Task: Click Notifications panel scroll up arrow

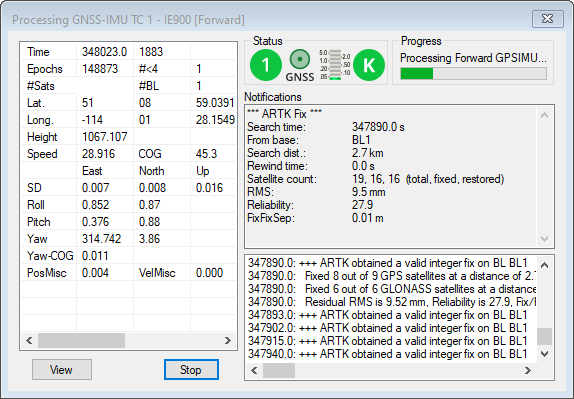Action: pos(544,115)
